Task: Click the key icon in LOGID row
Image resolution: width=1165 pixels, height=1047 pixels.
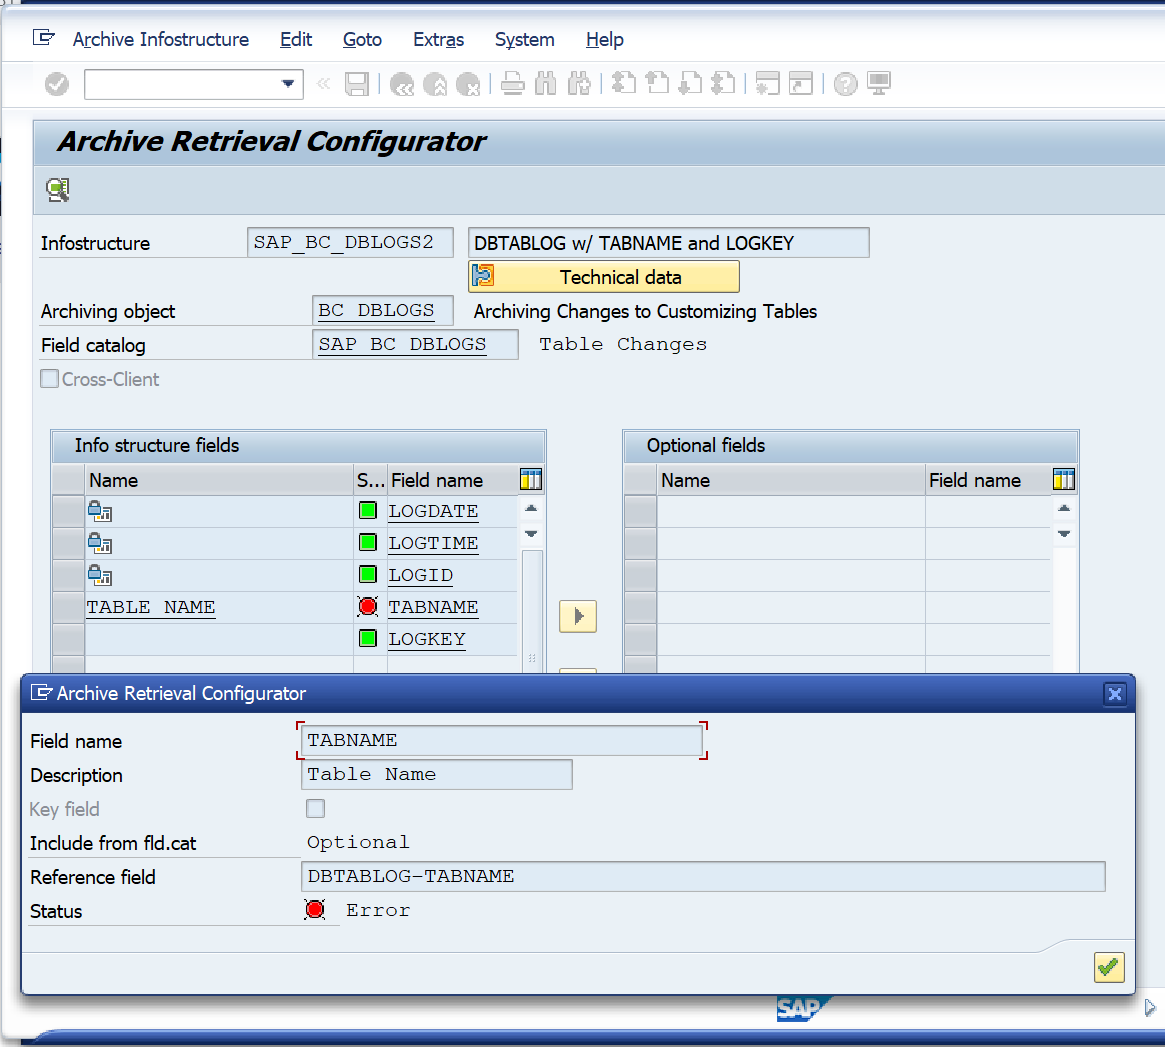Action: point(100,575)
